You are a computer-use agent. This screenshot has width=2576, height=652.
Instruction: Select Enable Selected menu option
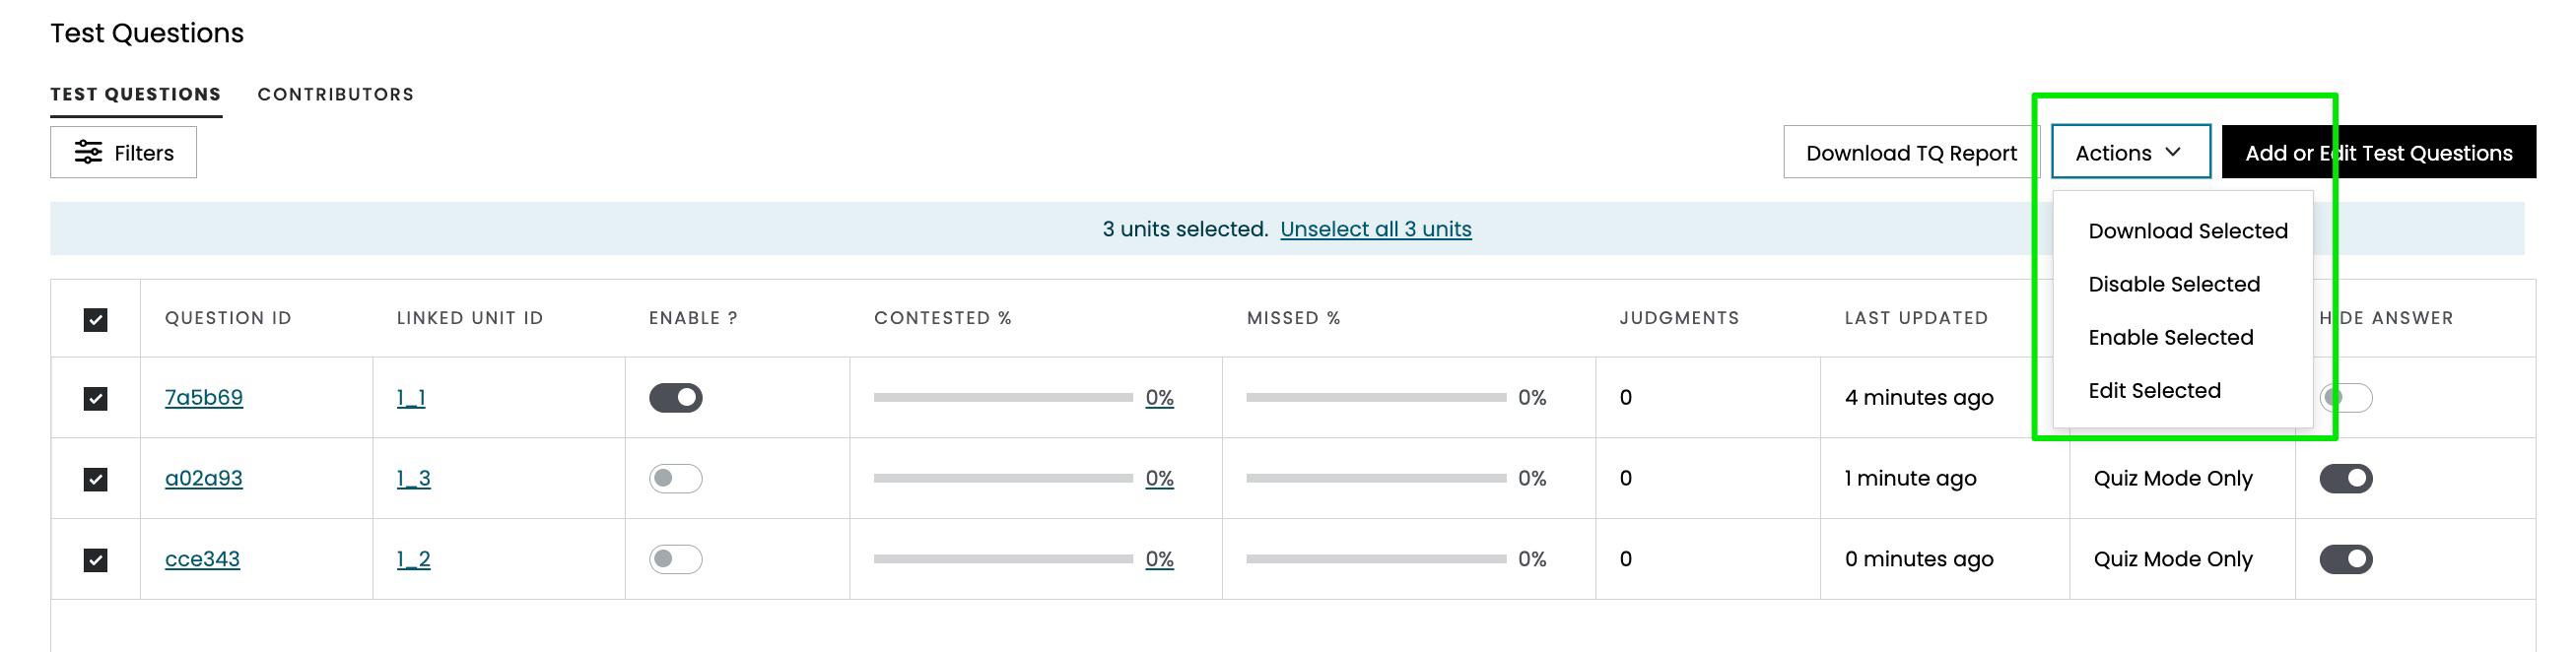pos(2170,337)
